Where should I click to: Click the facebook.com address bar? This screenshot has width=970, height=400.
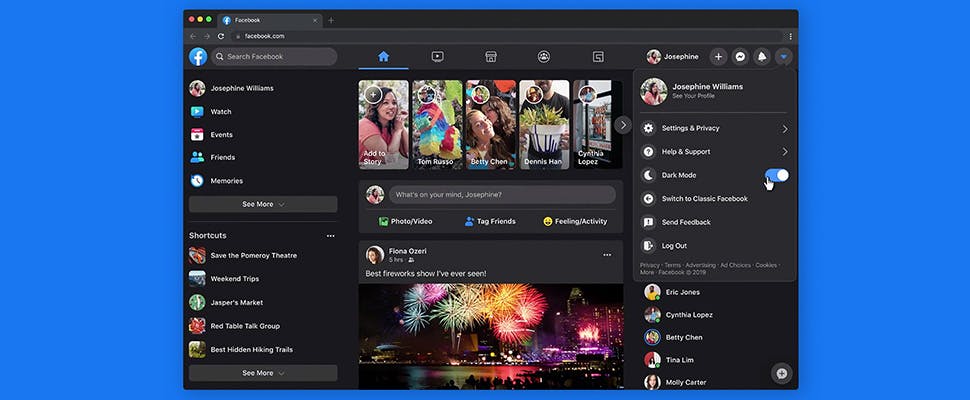coord(508,36)
